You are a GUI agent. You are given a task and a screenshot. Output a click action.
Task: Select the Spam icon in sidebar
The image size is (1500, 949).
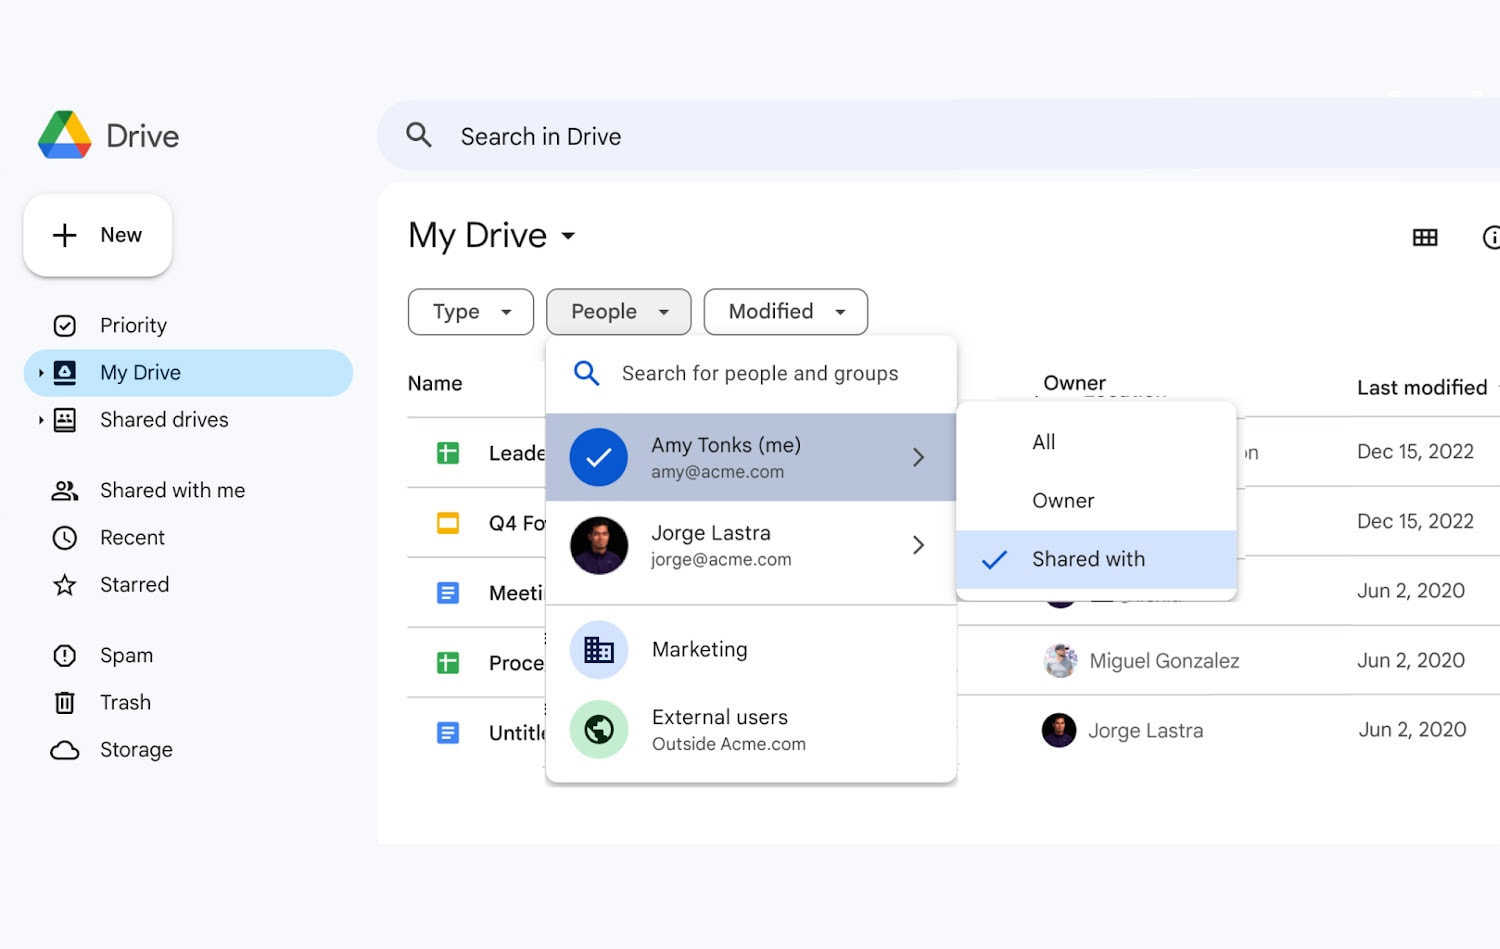tap(64, 655)
